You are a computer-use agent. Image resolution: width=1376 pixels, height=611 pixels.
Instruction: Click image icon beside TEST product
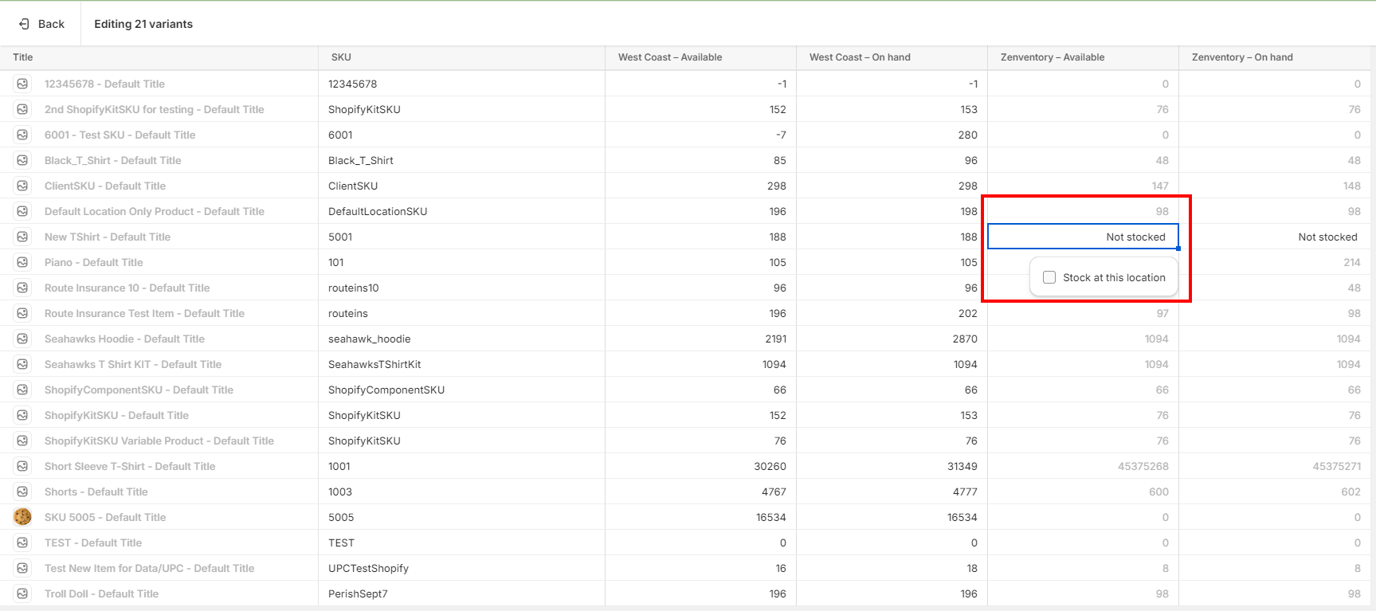pos(22,543)
